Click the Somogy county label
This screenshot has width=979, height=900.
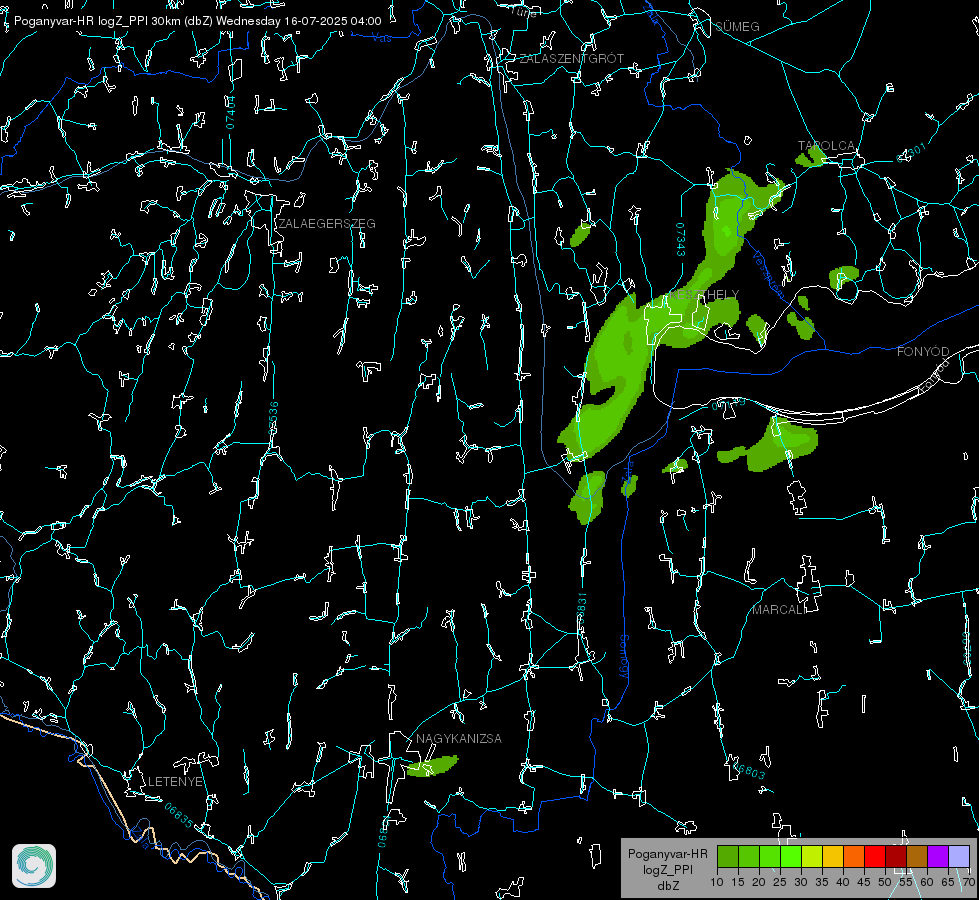click(624, 657)
